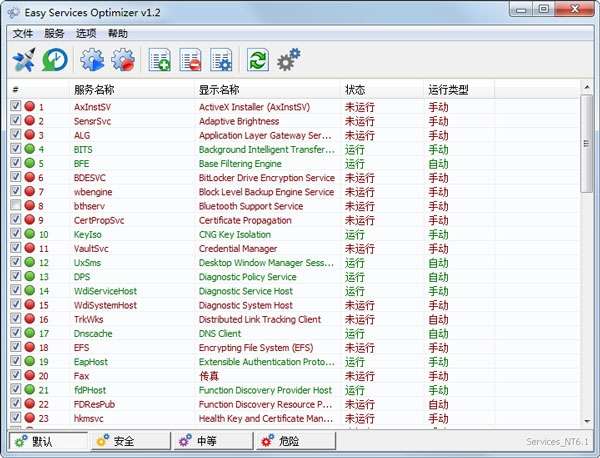
Task: Click the application icon in title bar
Action: [13, 13]
